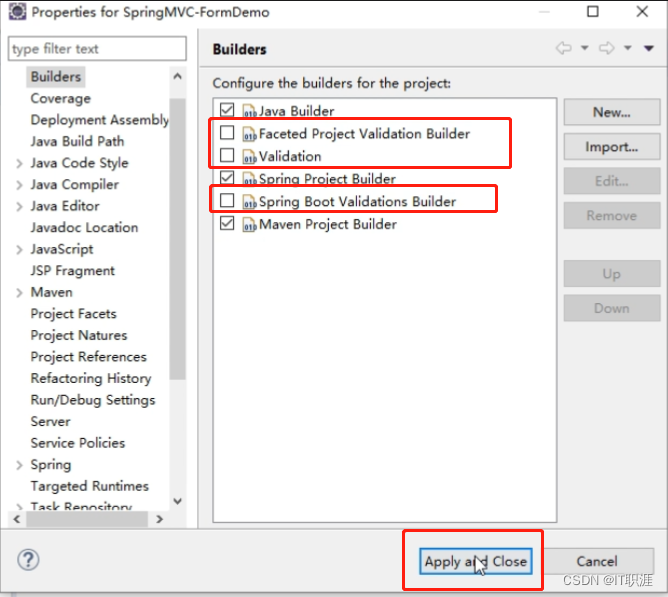Click the Down button
This screenshot has width=668, height=597.
(612, 308)
